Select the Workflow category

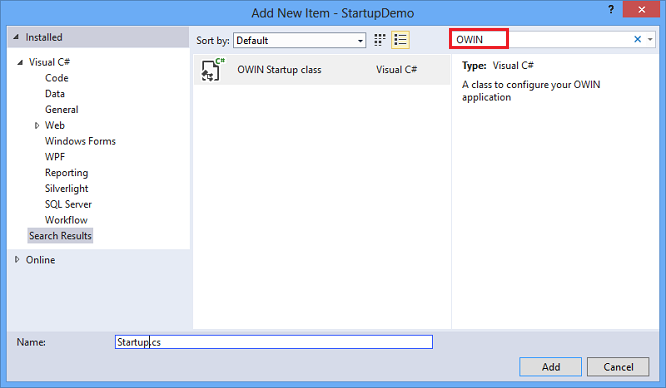66,220
